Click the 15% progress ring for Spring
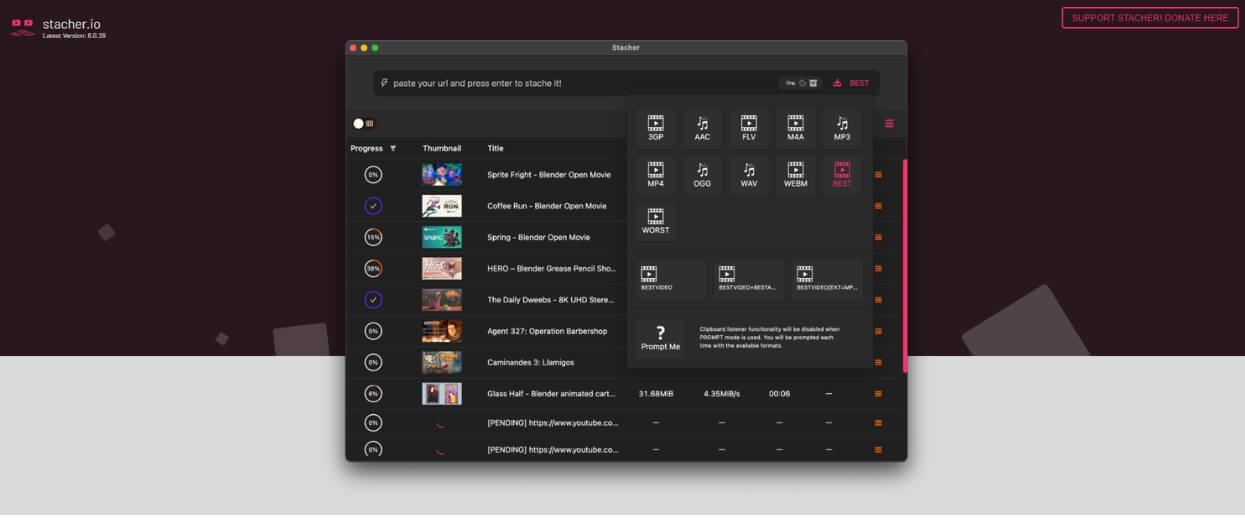The width and height of the screenshot is (1245, 530). click(x=373, y=237)
